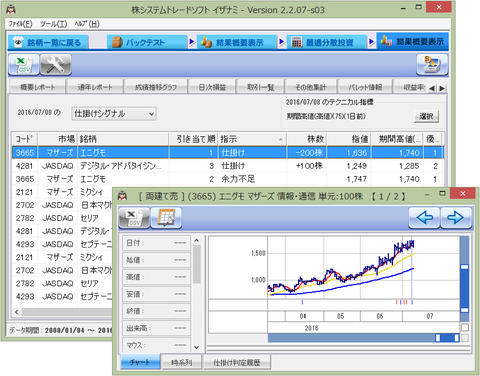
Task: Click the 始値 field
Action: [x=156, y=260]
